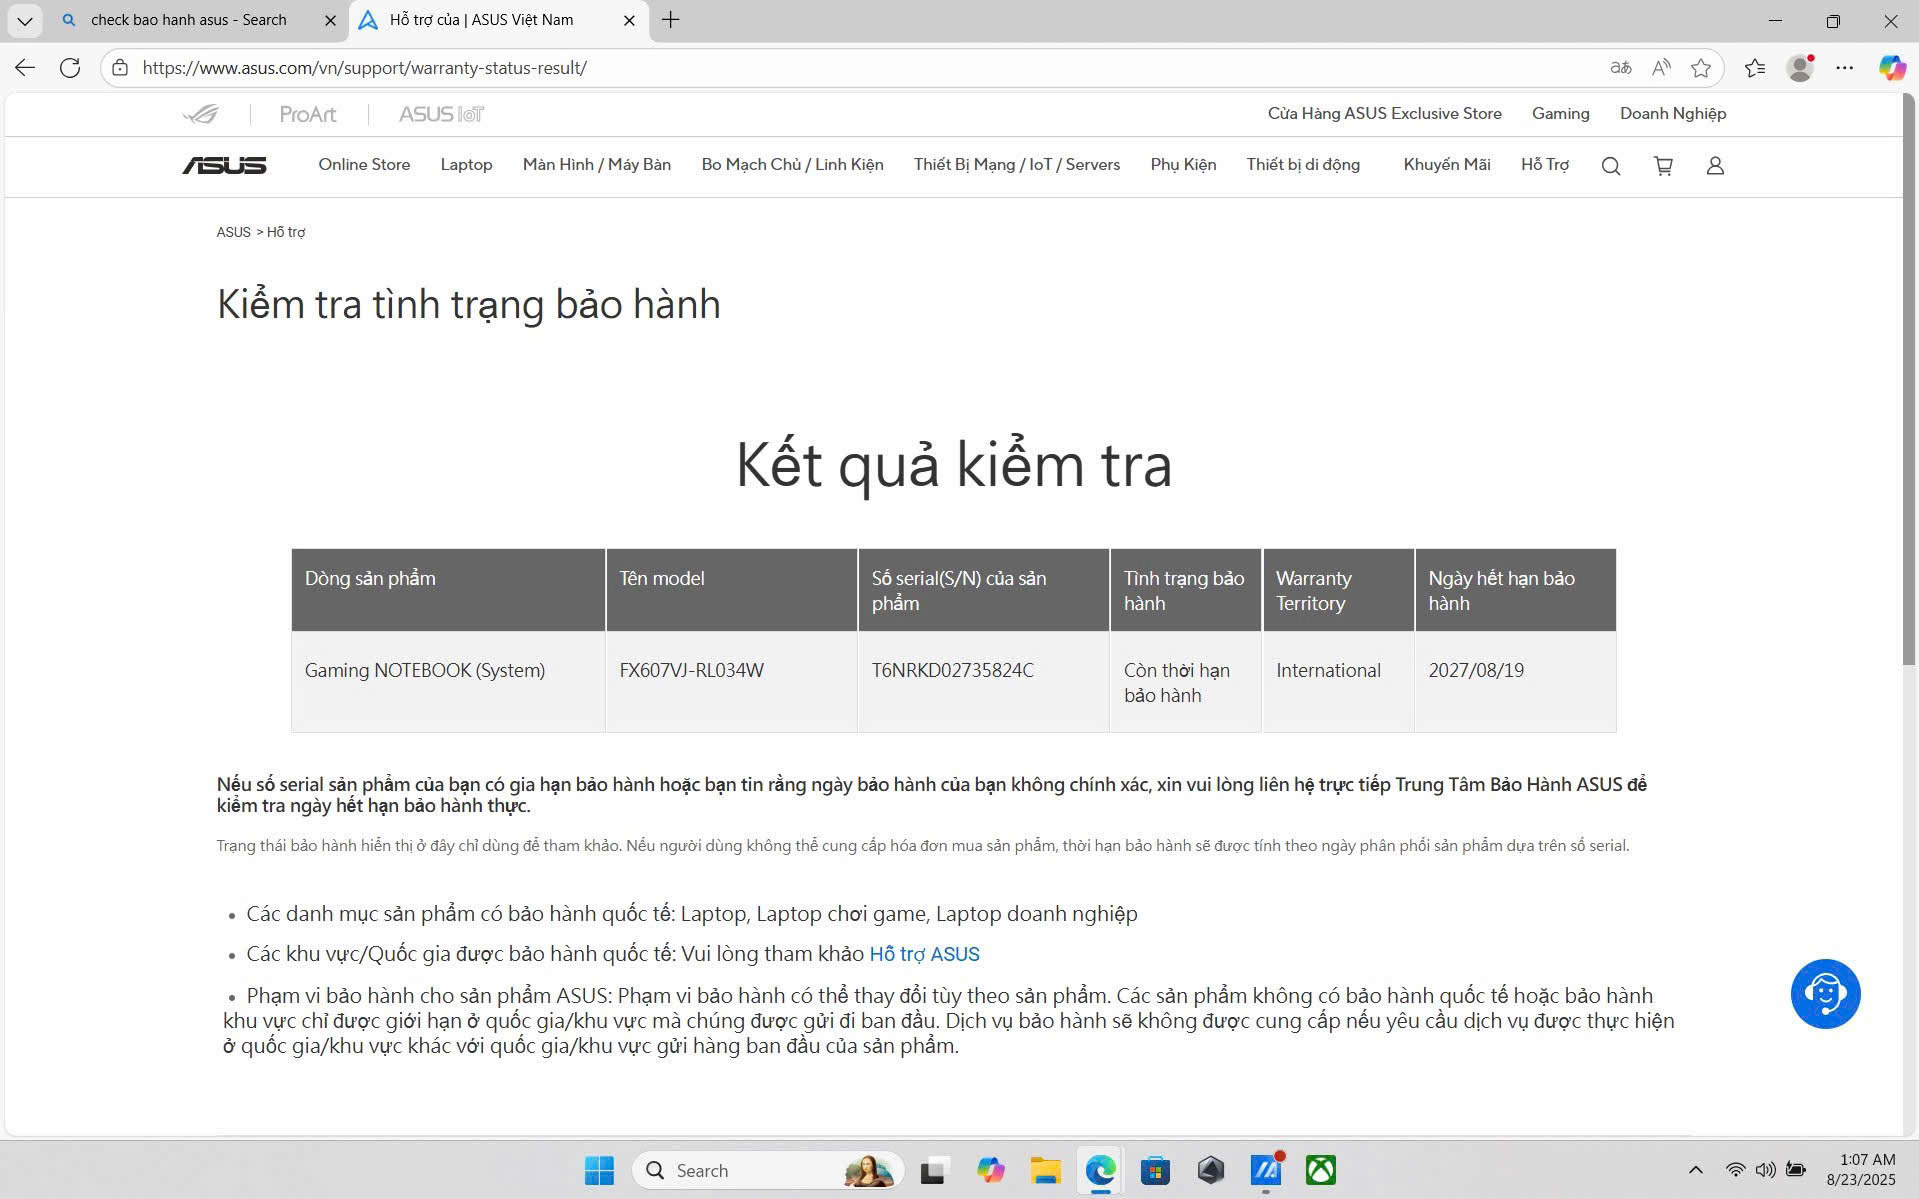Show hidden system tray icons
1919x1199 pixels.
pyautogui.click(x=1695, y=1170)
